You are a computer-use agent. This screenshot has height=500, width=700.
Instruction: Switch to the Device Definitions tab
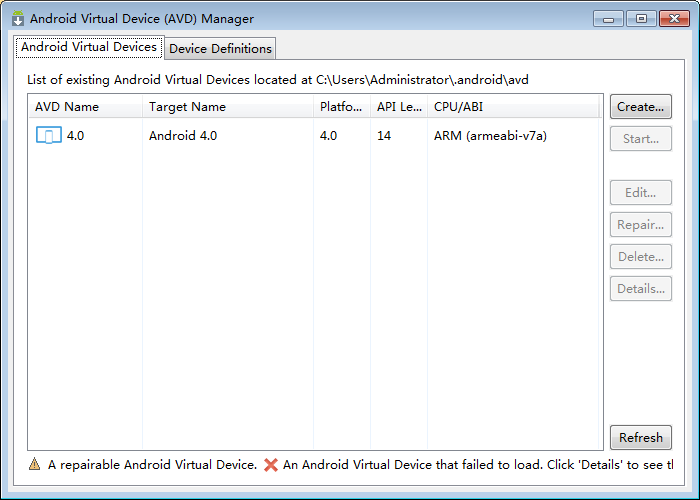click(x=220, y=48)
